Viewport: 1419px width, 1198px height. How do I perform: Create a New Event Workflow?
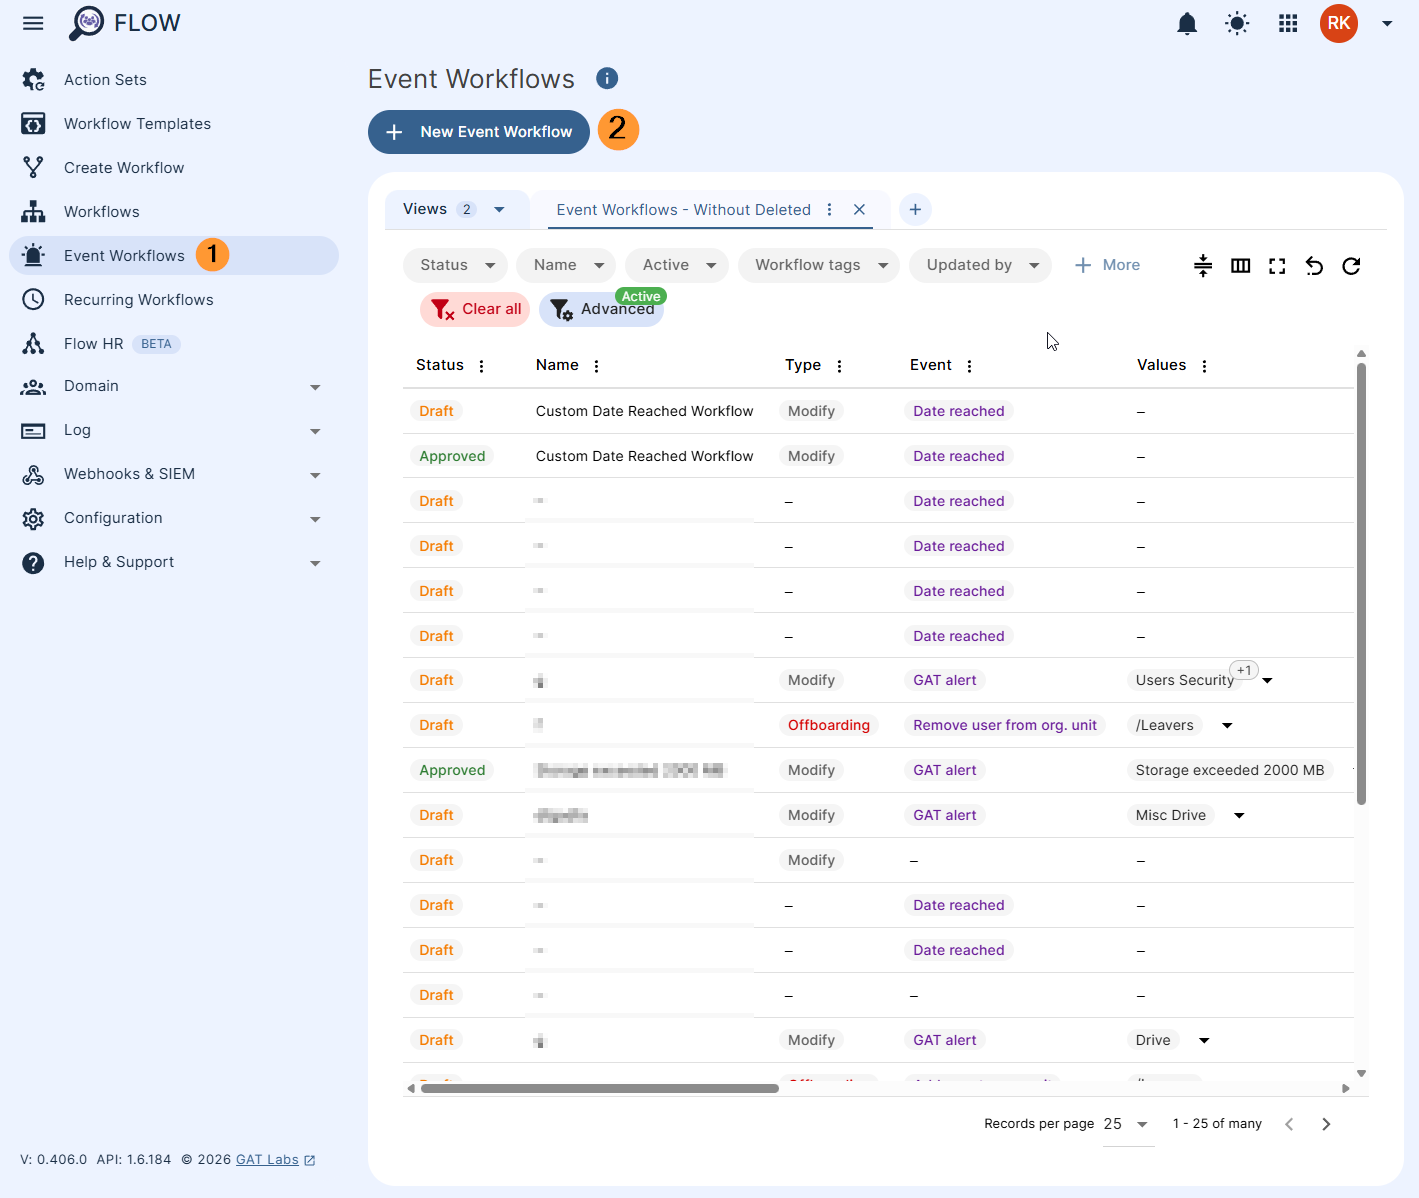pyautogui.click(x=478, y=131)
